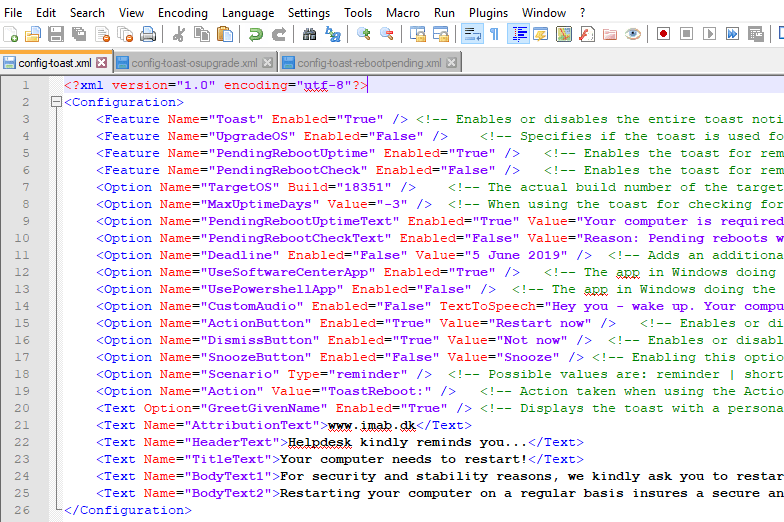Open the Tools menu
Viewport: 784px width, 522px height.
point(358,12)
